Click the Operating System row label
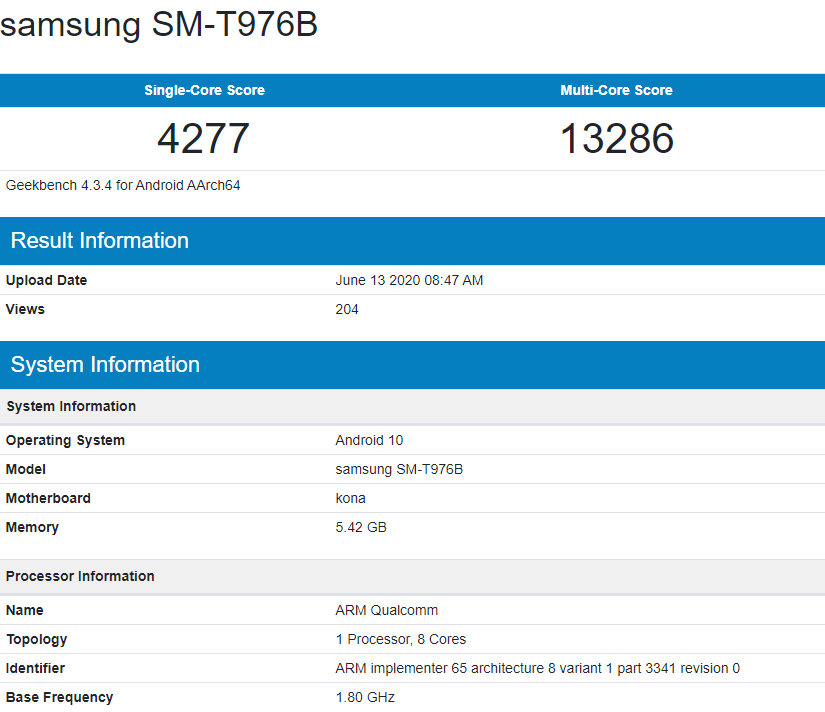Image resolution: width=825 pixels, height=712 pixels. coord(65,440)
